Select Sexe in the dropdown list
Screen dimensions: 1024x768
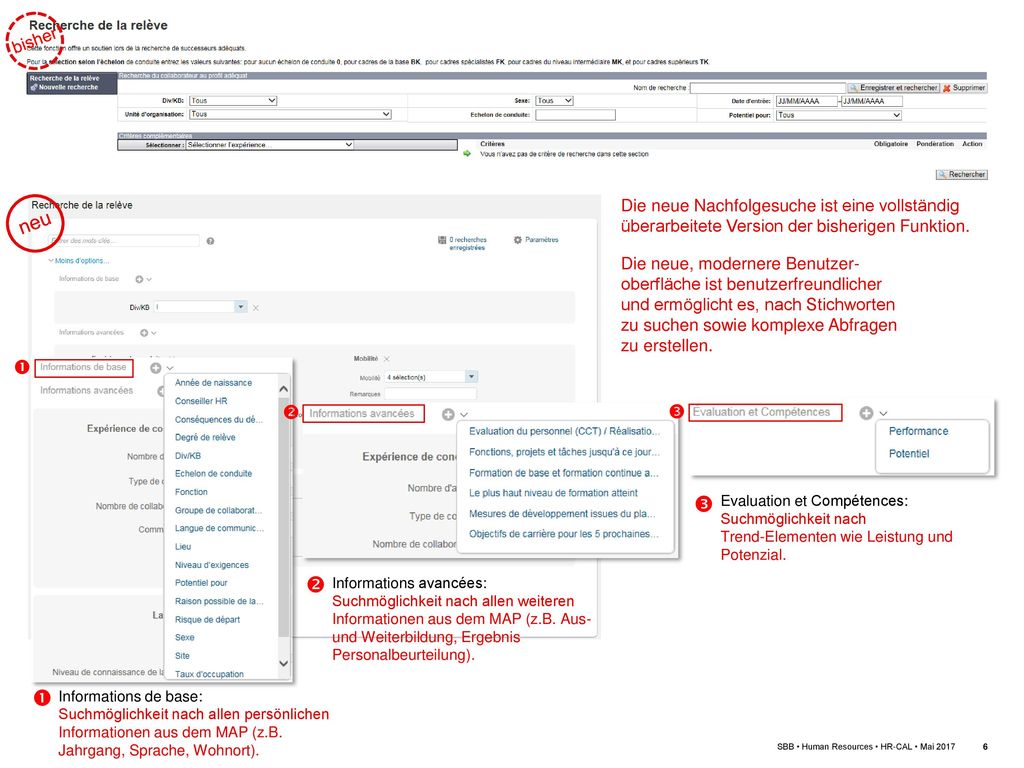(185, 637)
